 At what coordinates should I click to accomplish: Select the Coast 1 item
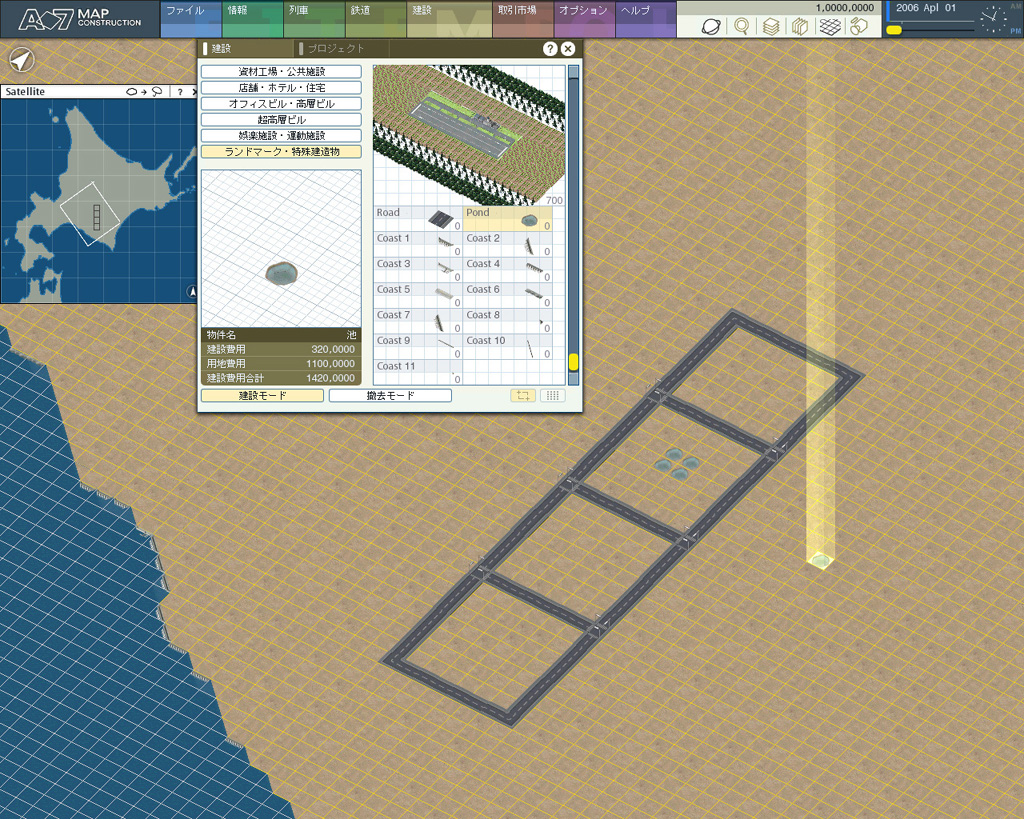[418, 244]
